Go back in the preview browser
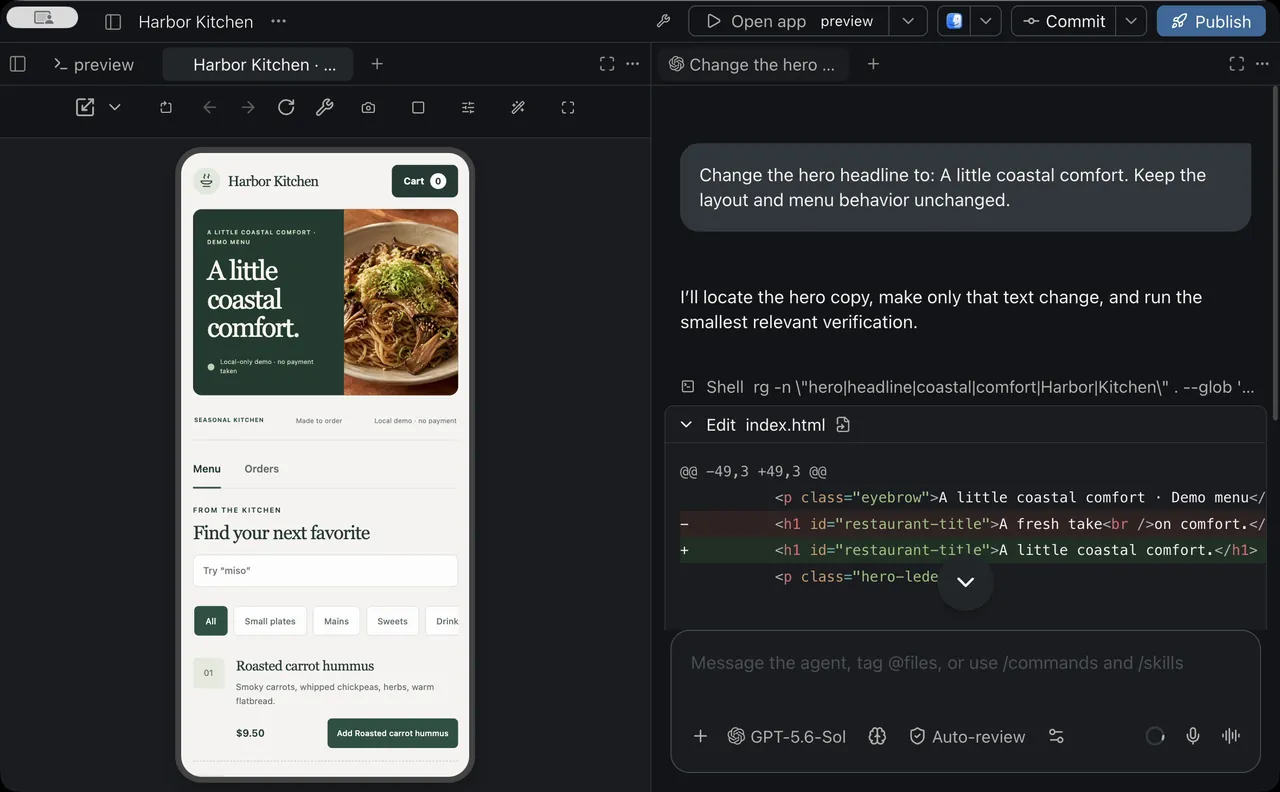 tap(209, 107)
